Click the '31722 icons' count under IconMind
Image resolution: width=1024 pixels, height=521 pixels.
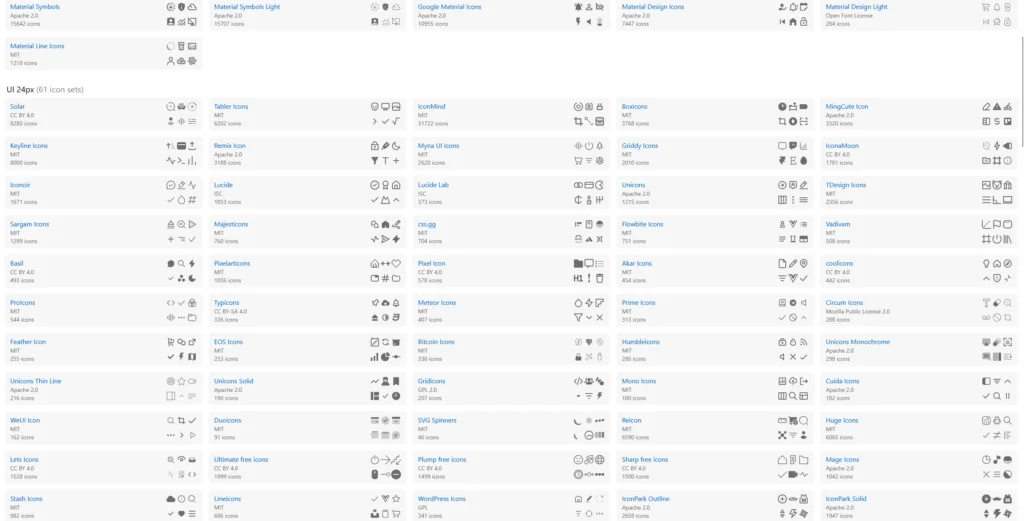tap(433, 123)
